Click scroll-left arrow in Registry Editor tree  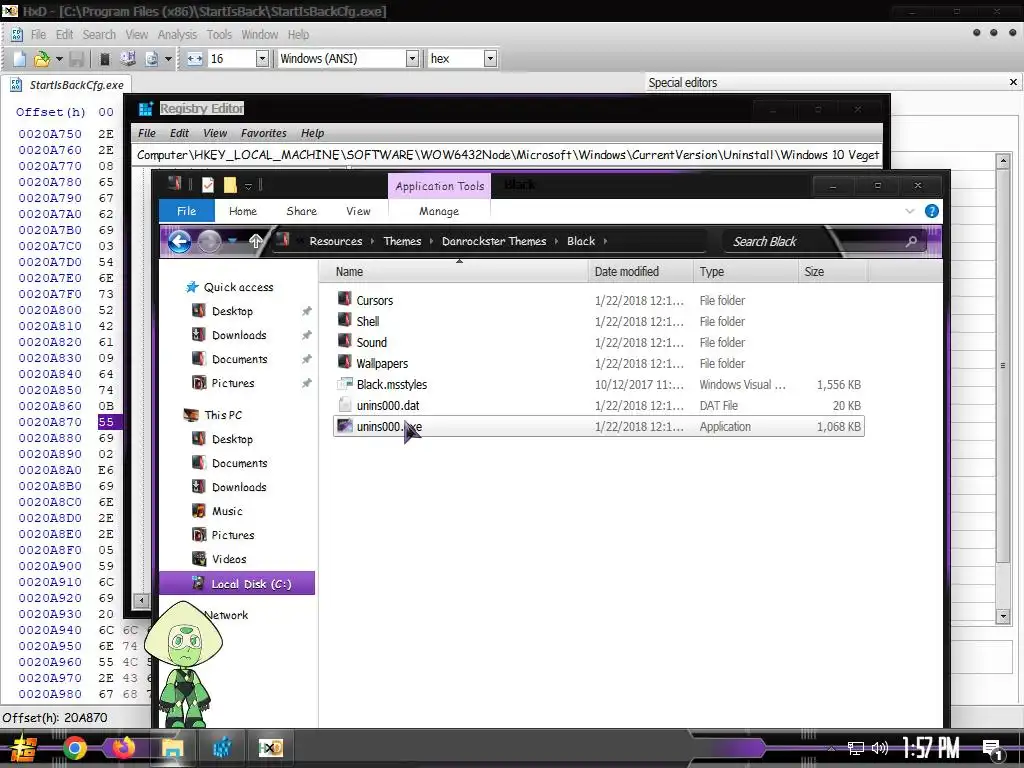pos(141,600)
